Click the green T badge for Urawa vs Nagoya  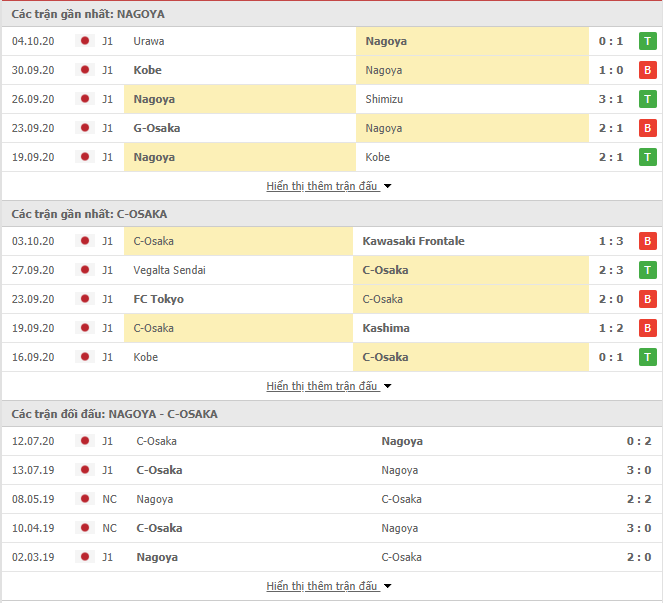pyautogui.click(x=647, y=41)
